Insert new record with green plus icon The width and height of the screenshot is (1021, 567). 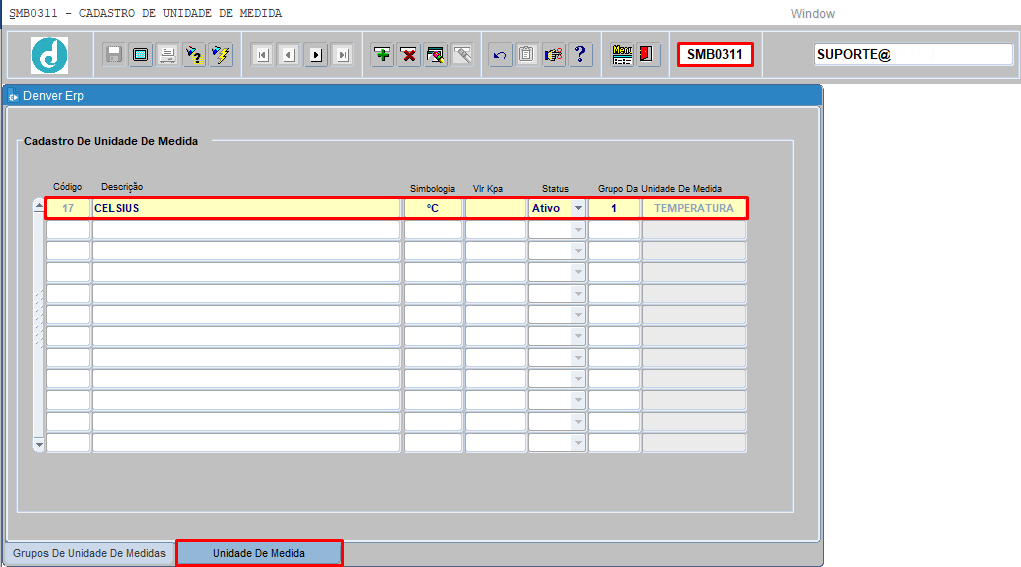pyautogui.click(x=383, y=55)
